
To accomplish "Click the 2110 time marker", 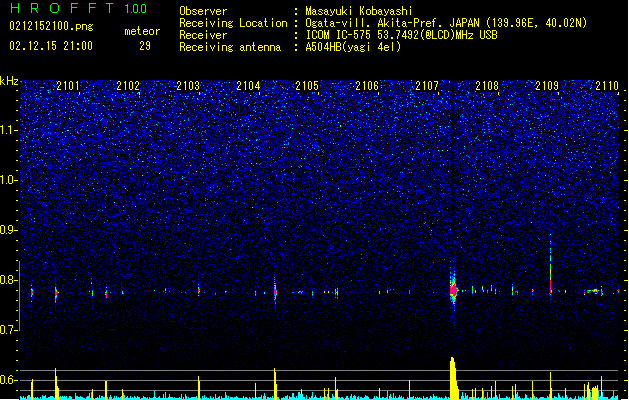I will tap(607, 85).
